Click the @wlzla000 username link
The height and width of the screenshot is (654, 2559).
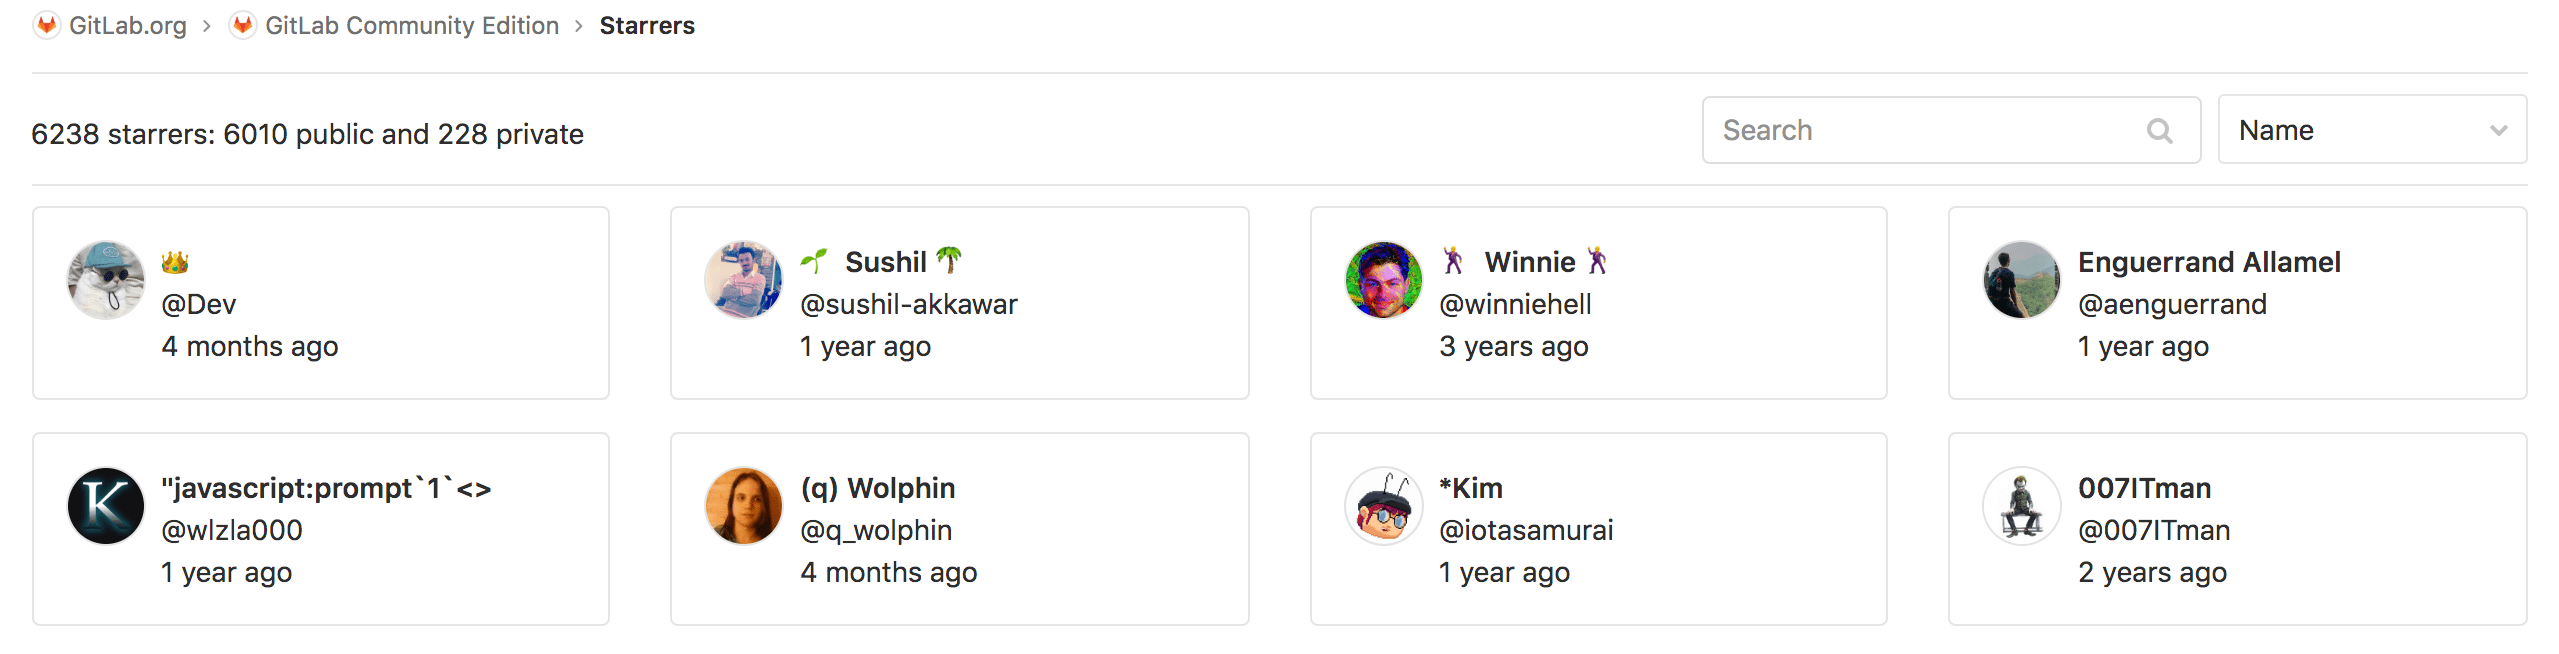(231, 530)
